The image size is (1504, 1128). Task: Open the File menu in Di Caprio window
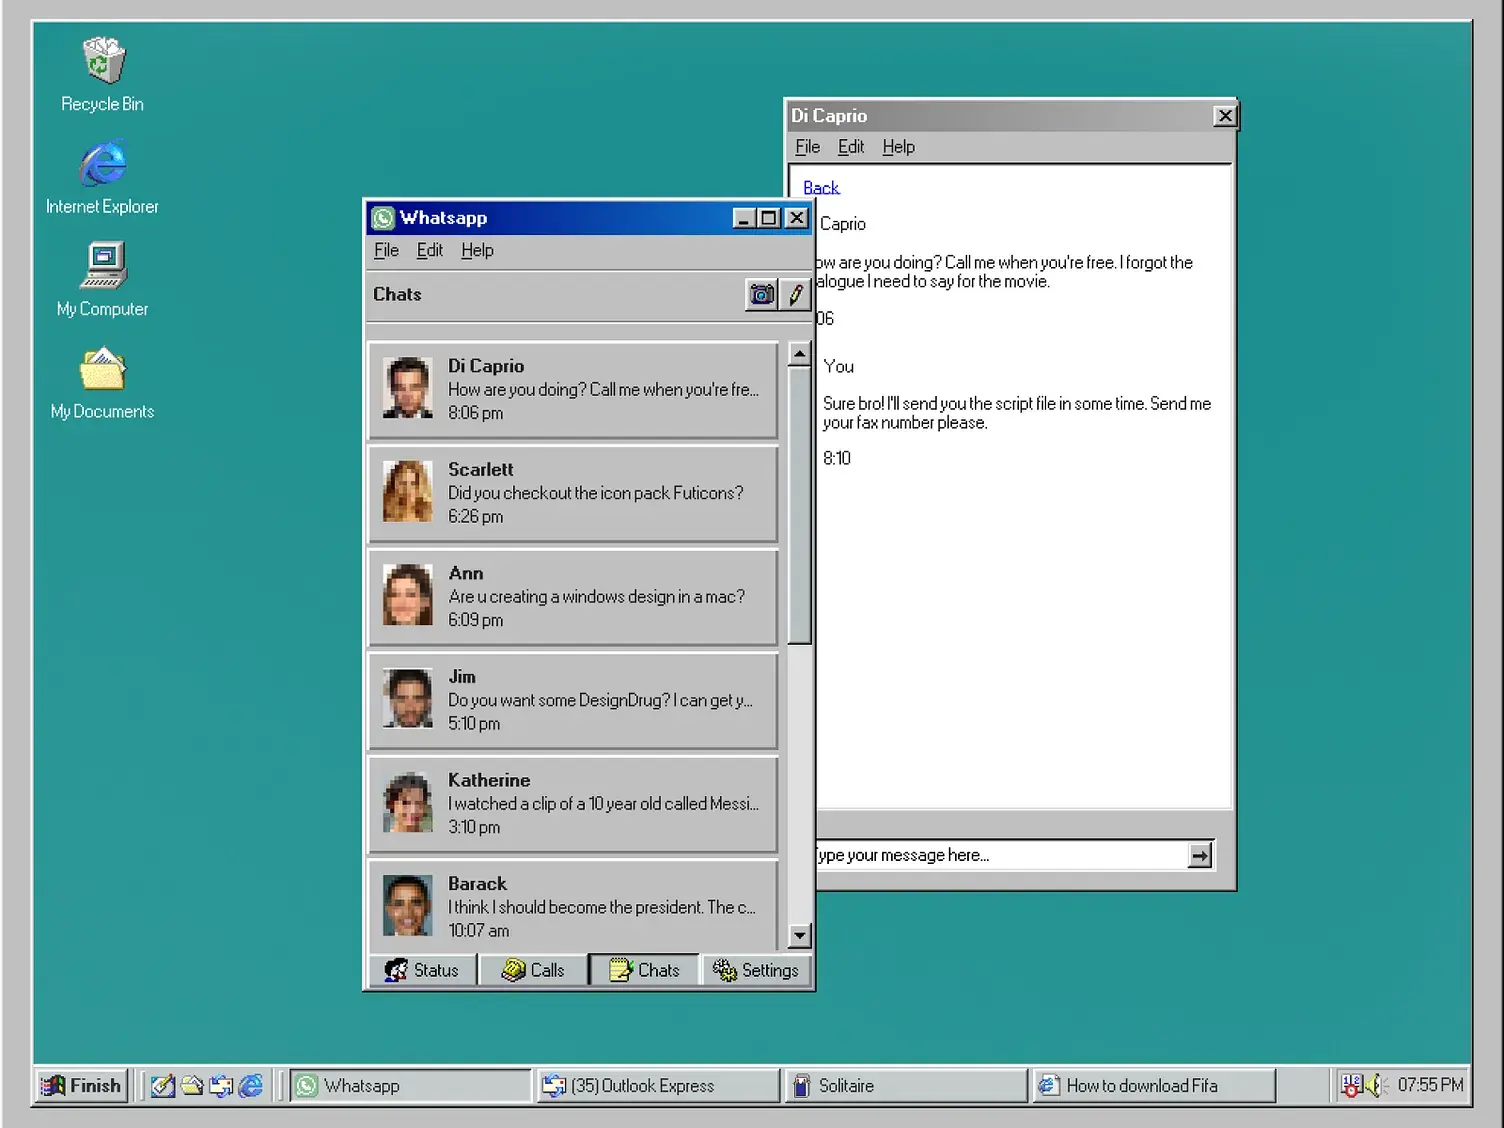click(807, 147)
